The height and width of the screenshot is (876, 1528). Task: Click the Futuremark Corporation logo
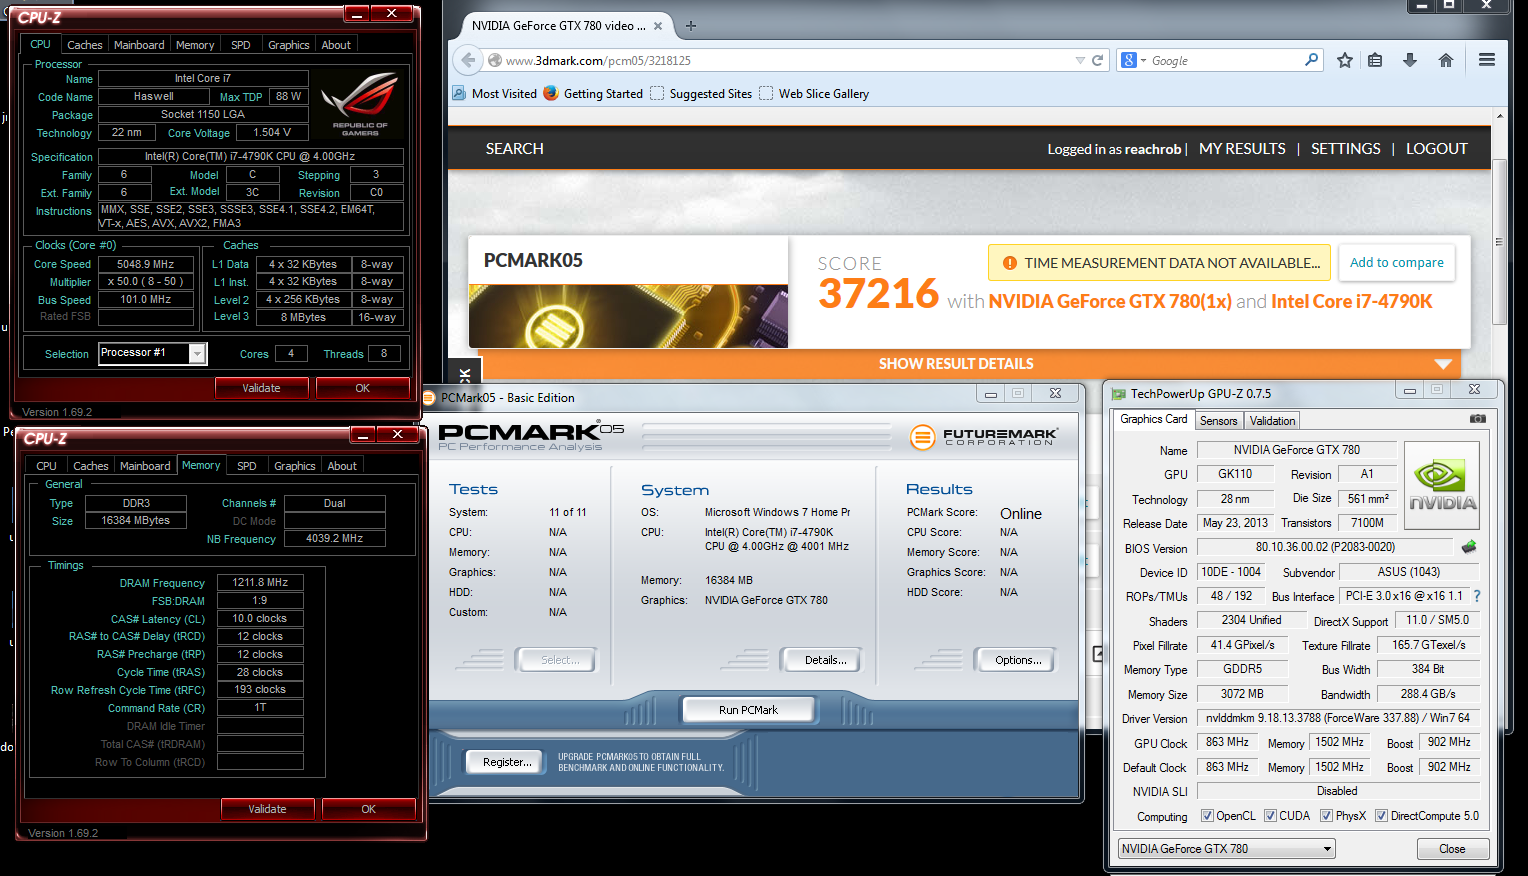point(984,437)
